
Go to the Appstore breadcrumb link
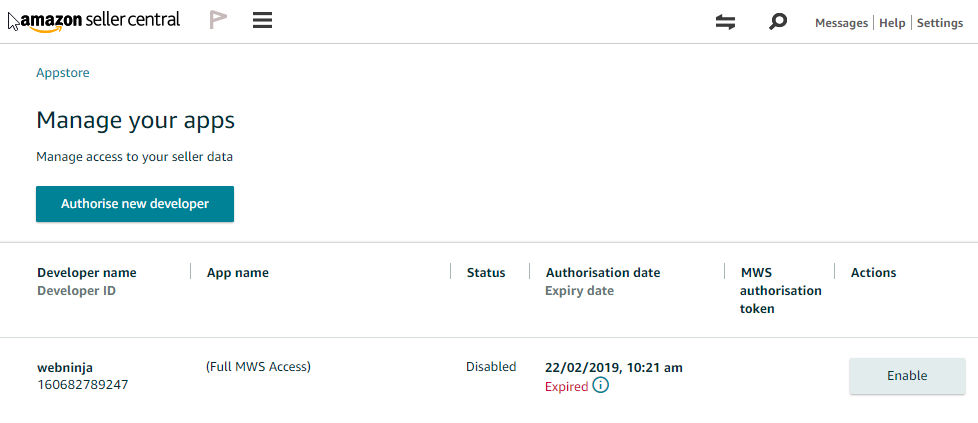tap(63, 73)
